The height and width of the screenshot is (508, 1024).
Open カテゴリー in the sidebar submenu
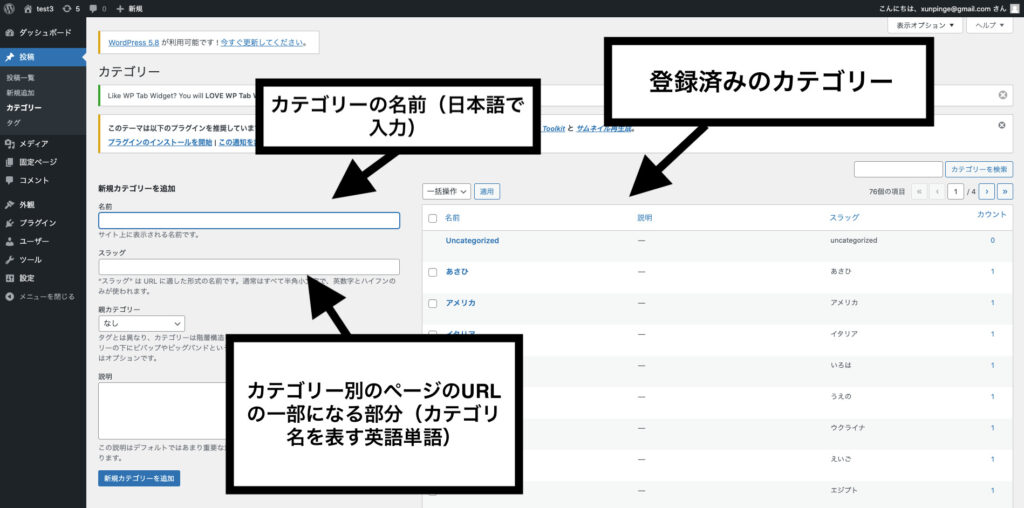tap(24, 108)
